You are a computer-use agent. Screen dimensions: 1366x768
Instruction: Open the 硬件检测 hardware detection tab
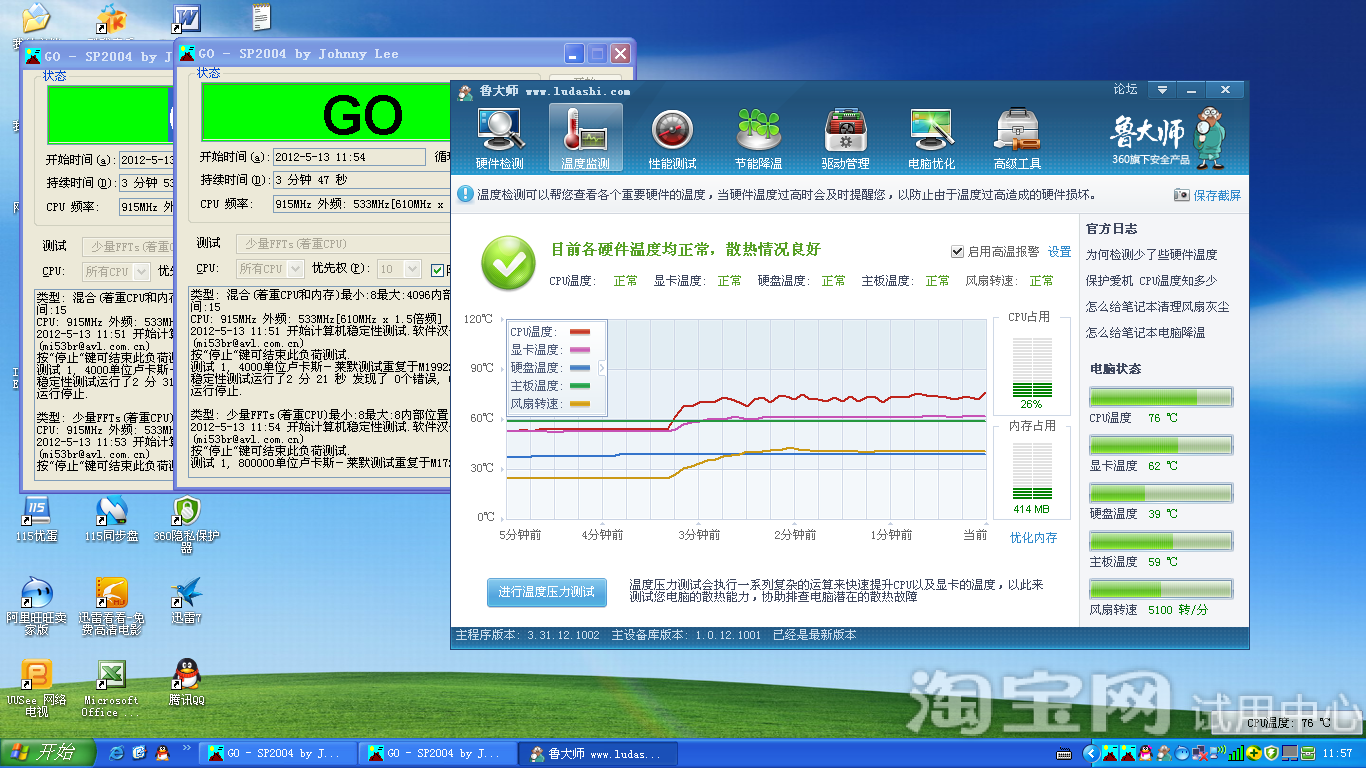pos(500,138)
